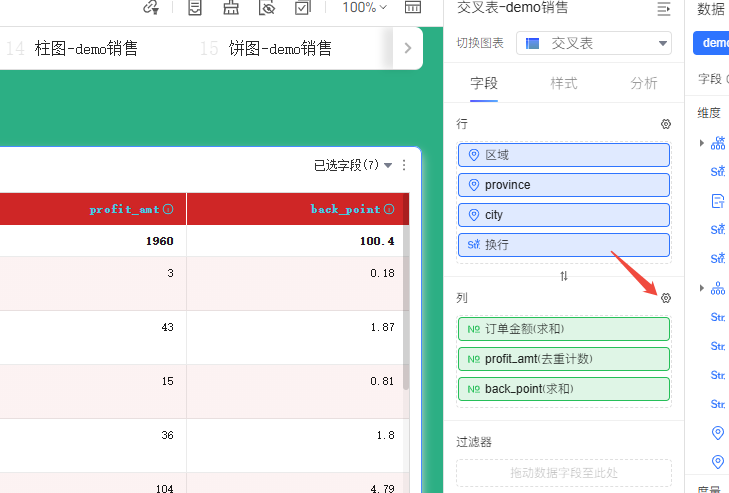
Task: Click the swap rows and columns icon
Action: (x=564, y=276)
